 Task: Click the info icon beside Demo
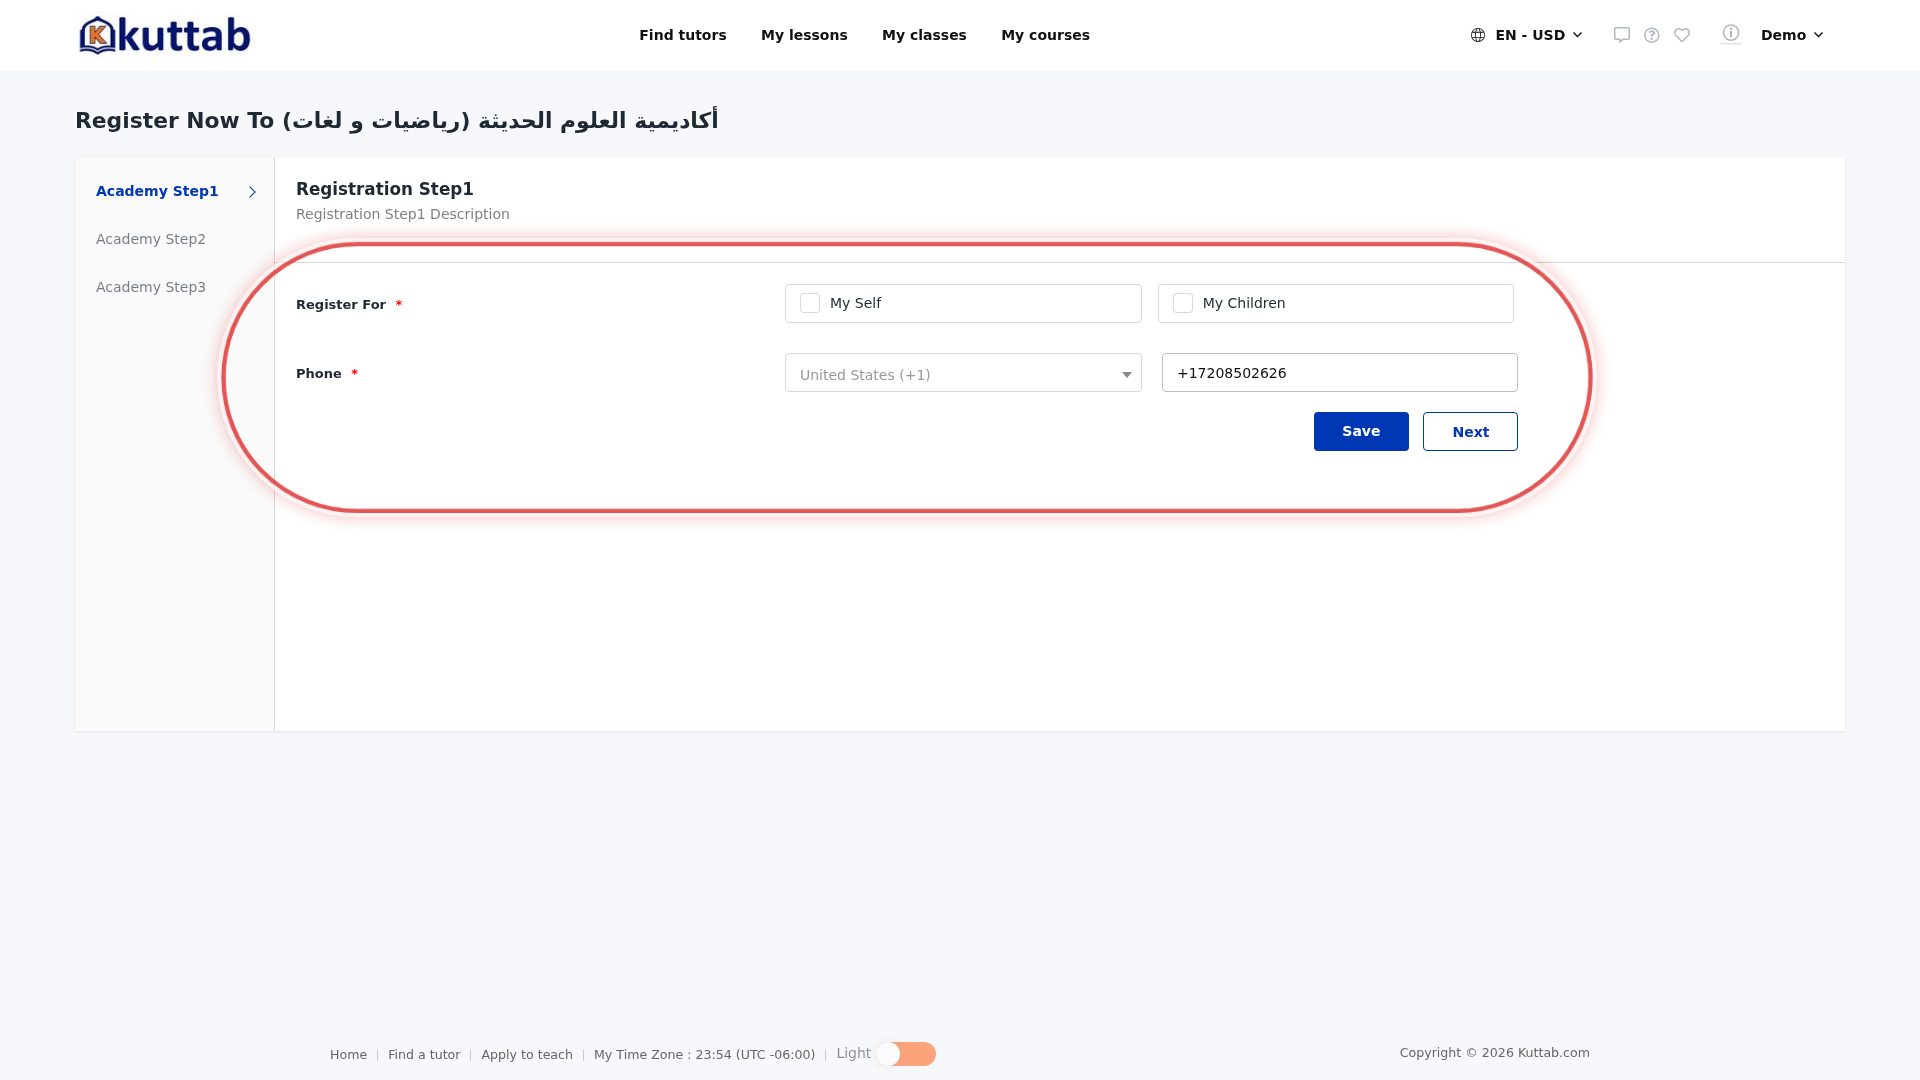coord(1731,33)
